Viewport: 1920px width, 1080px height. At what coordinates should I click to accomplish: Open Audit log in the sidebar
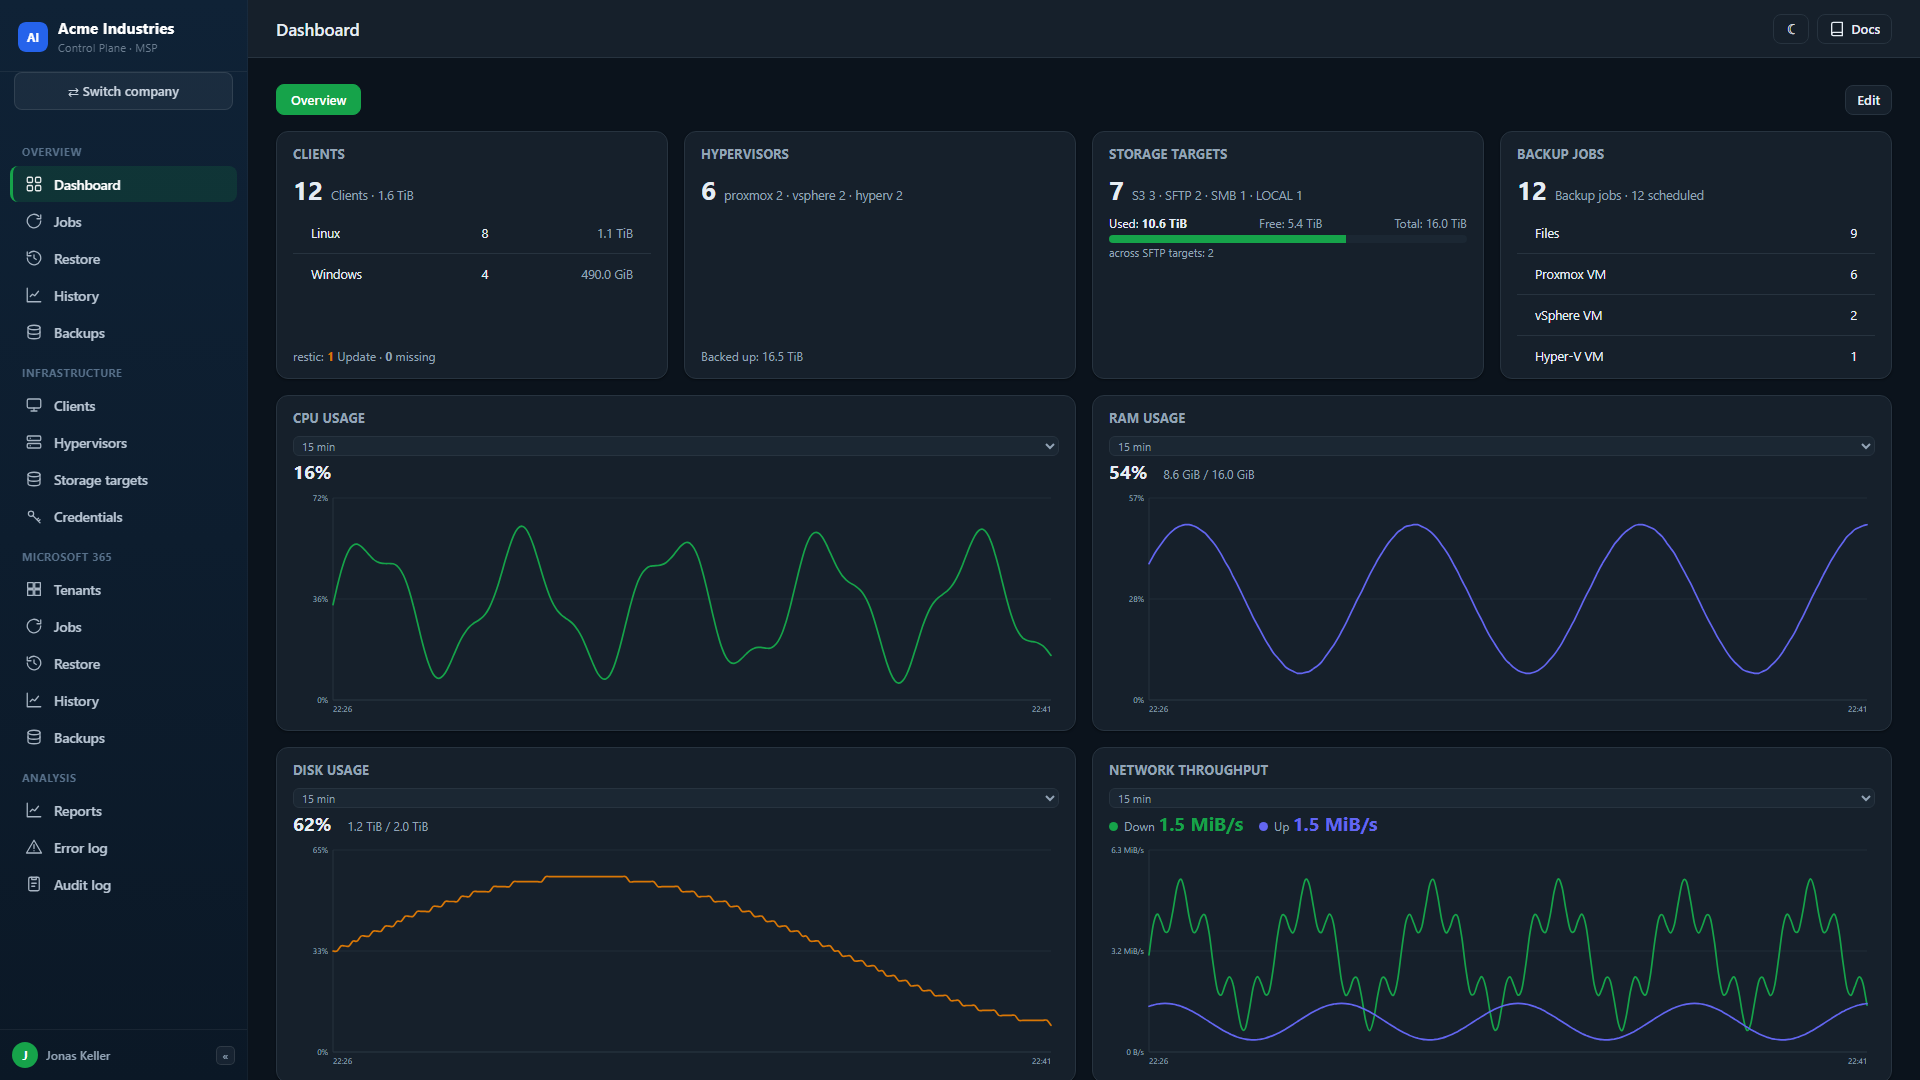(x=124, y=885)
